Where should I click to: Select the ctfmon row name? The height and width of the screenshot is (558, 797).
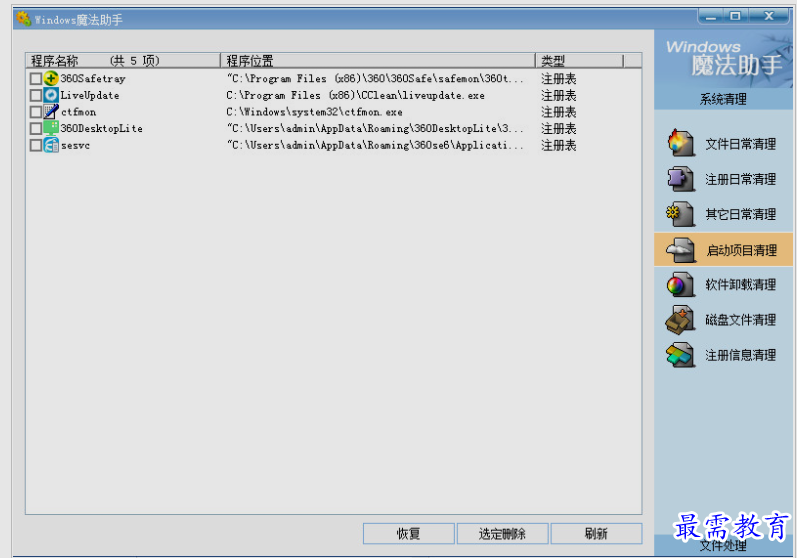78,112
